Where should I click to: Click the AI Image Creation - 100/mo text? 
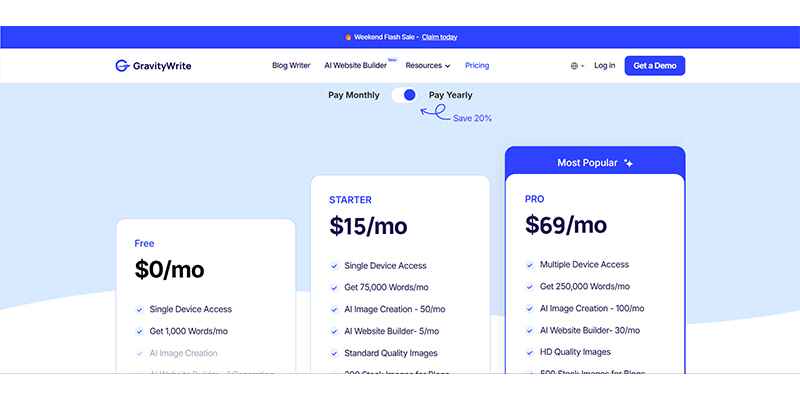pos(592,308)
